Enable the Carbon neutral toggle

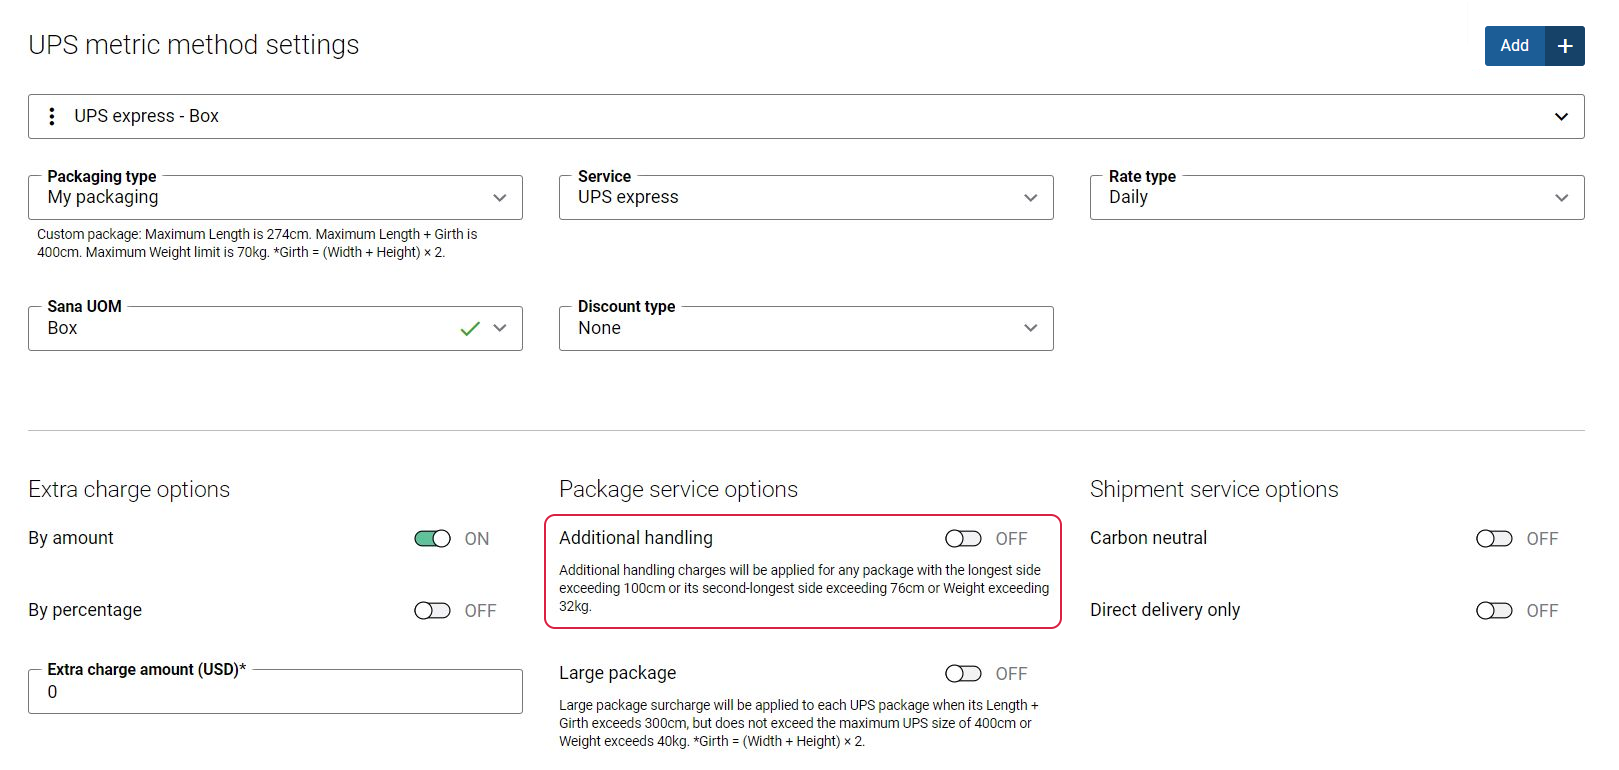point(1495,539)
